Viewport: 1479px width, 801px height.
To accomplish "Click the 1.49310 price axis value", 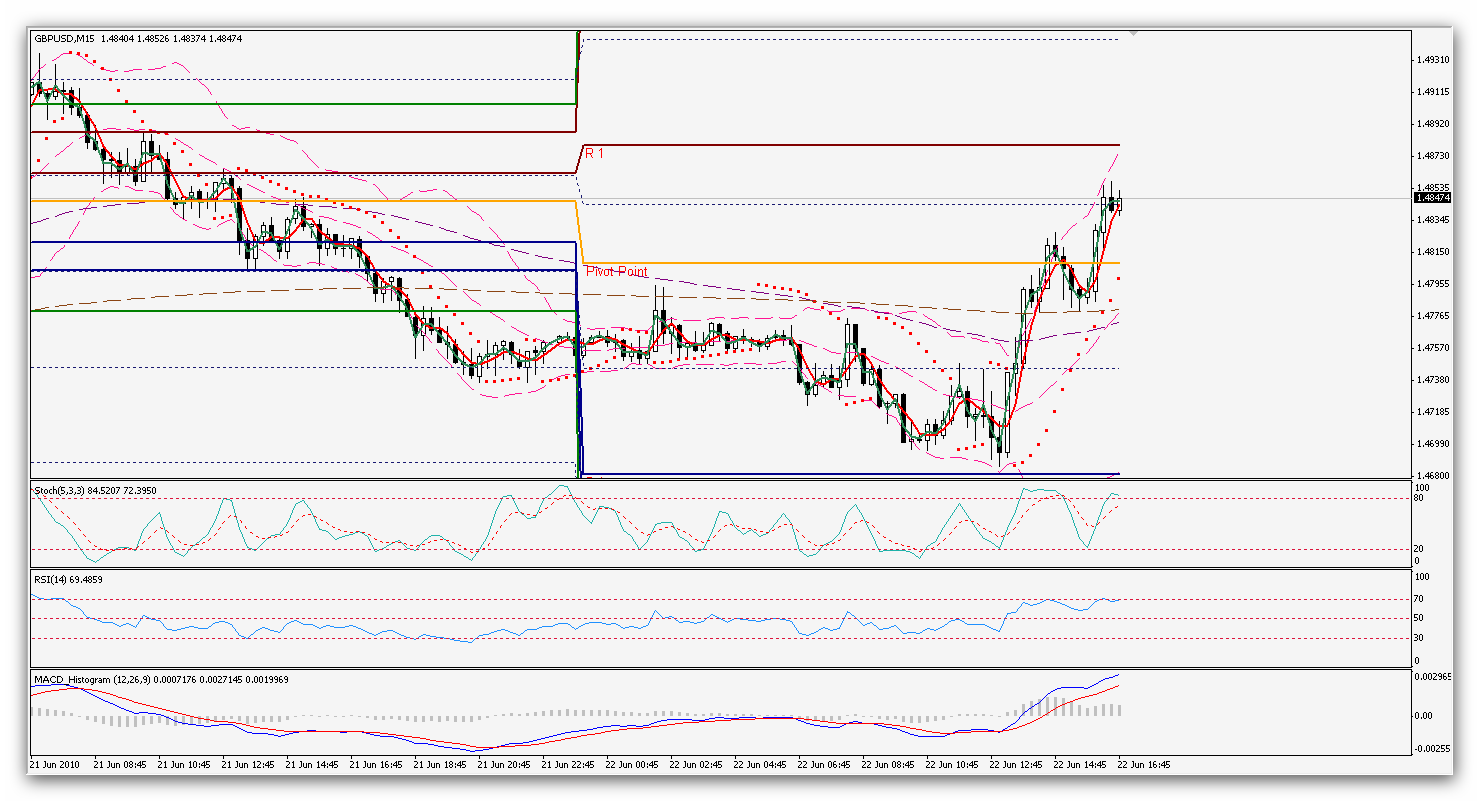I will click(x=1431, y=60).
